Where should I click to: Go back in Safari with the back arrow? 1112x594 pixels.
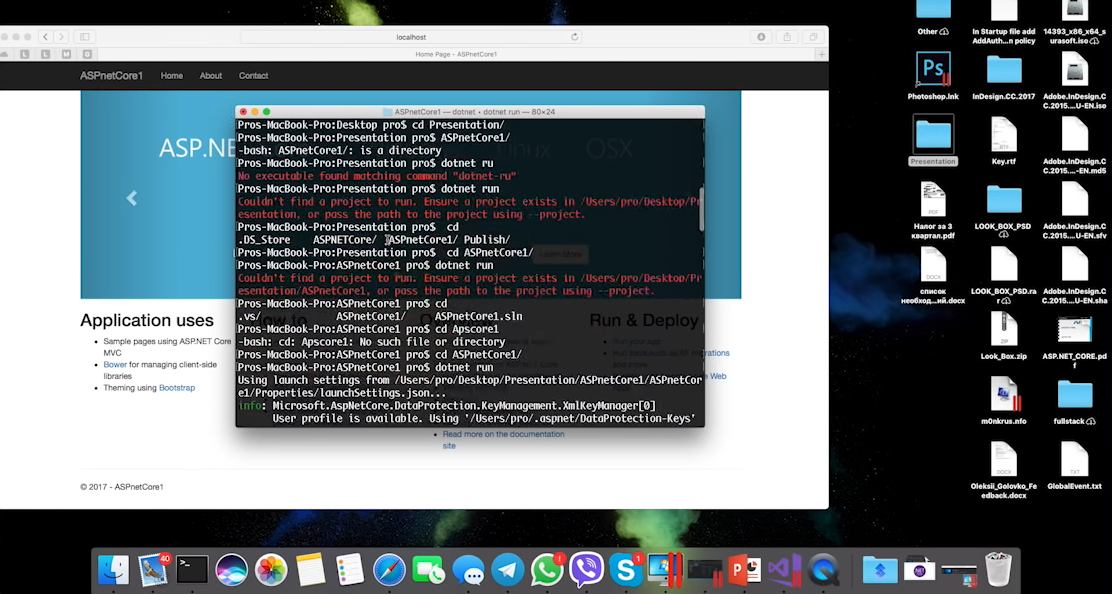click(x=45, y=37)
